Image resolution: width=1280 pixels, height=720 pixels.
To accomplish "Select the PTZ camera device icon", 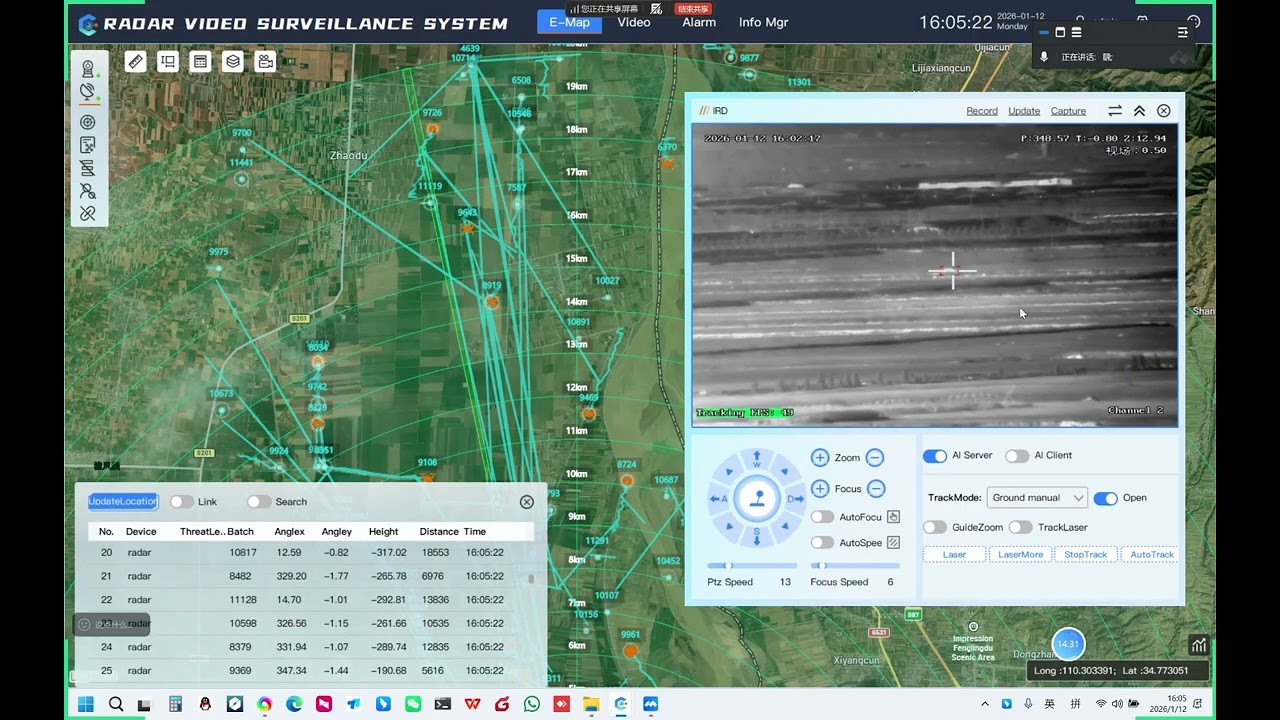I will (88, 69).
